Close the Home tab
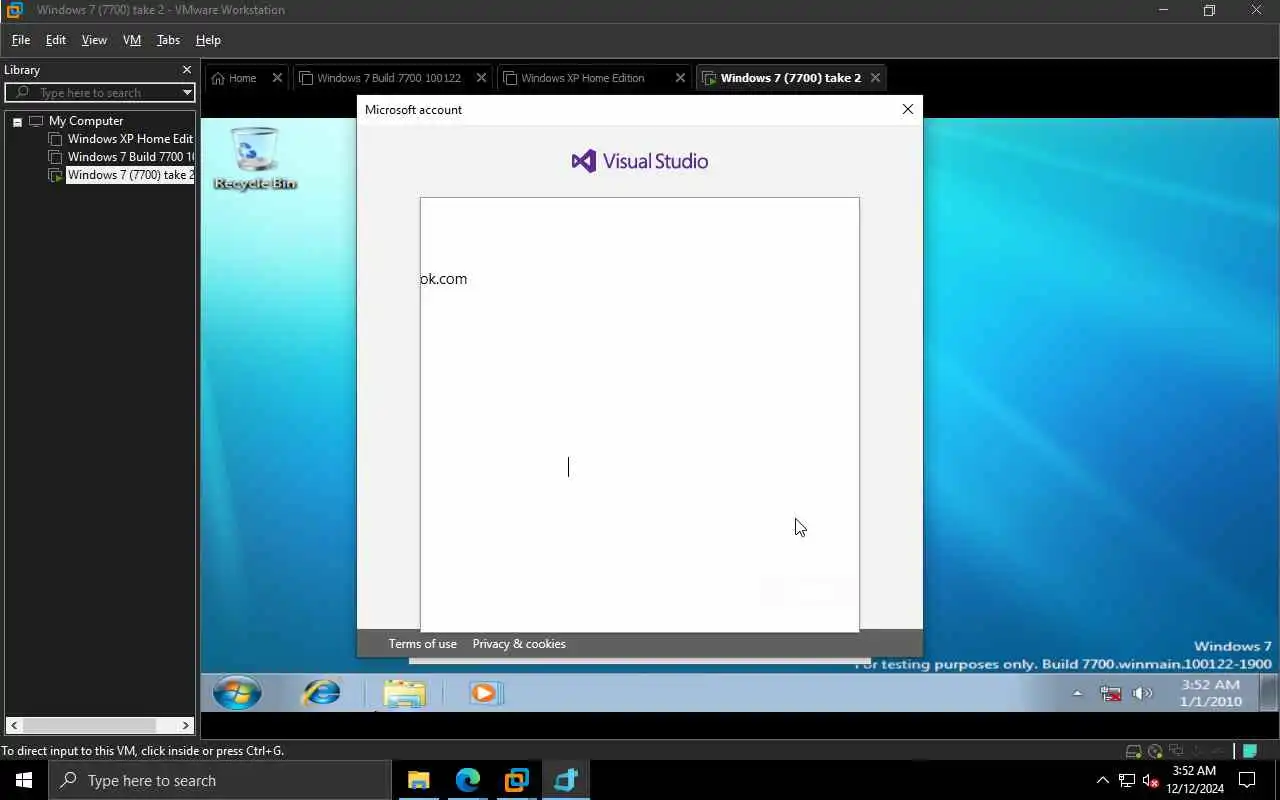The height and width of the screenshot is (800, 1280). coord(277,78)
